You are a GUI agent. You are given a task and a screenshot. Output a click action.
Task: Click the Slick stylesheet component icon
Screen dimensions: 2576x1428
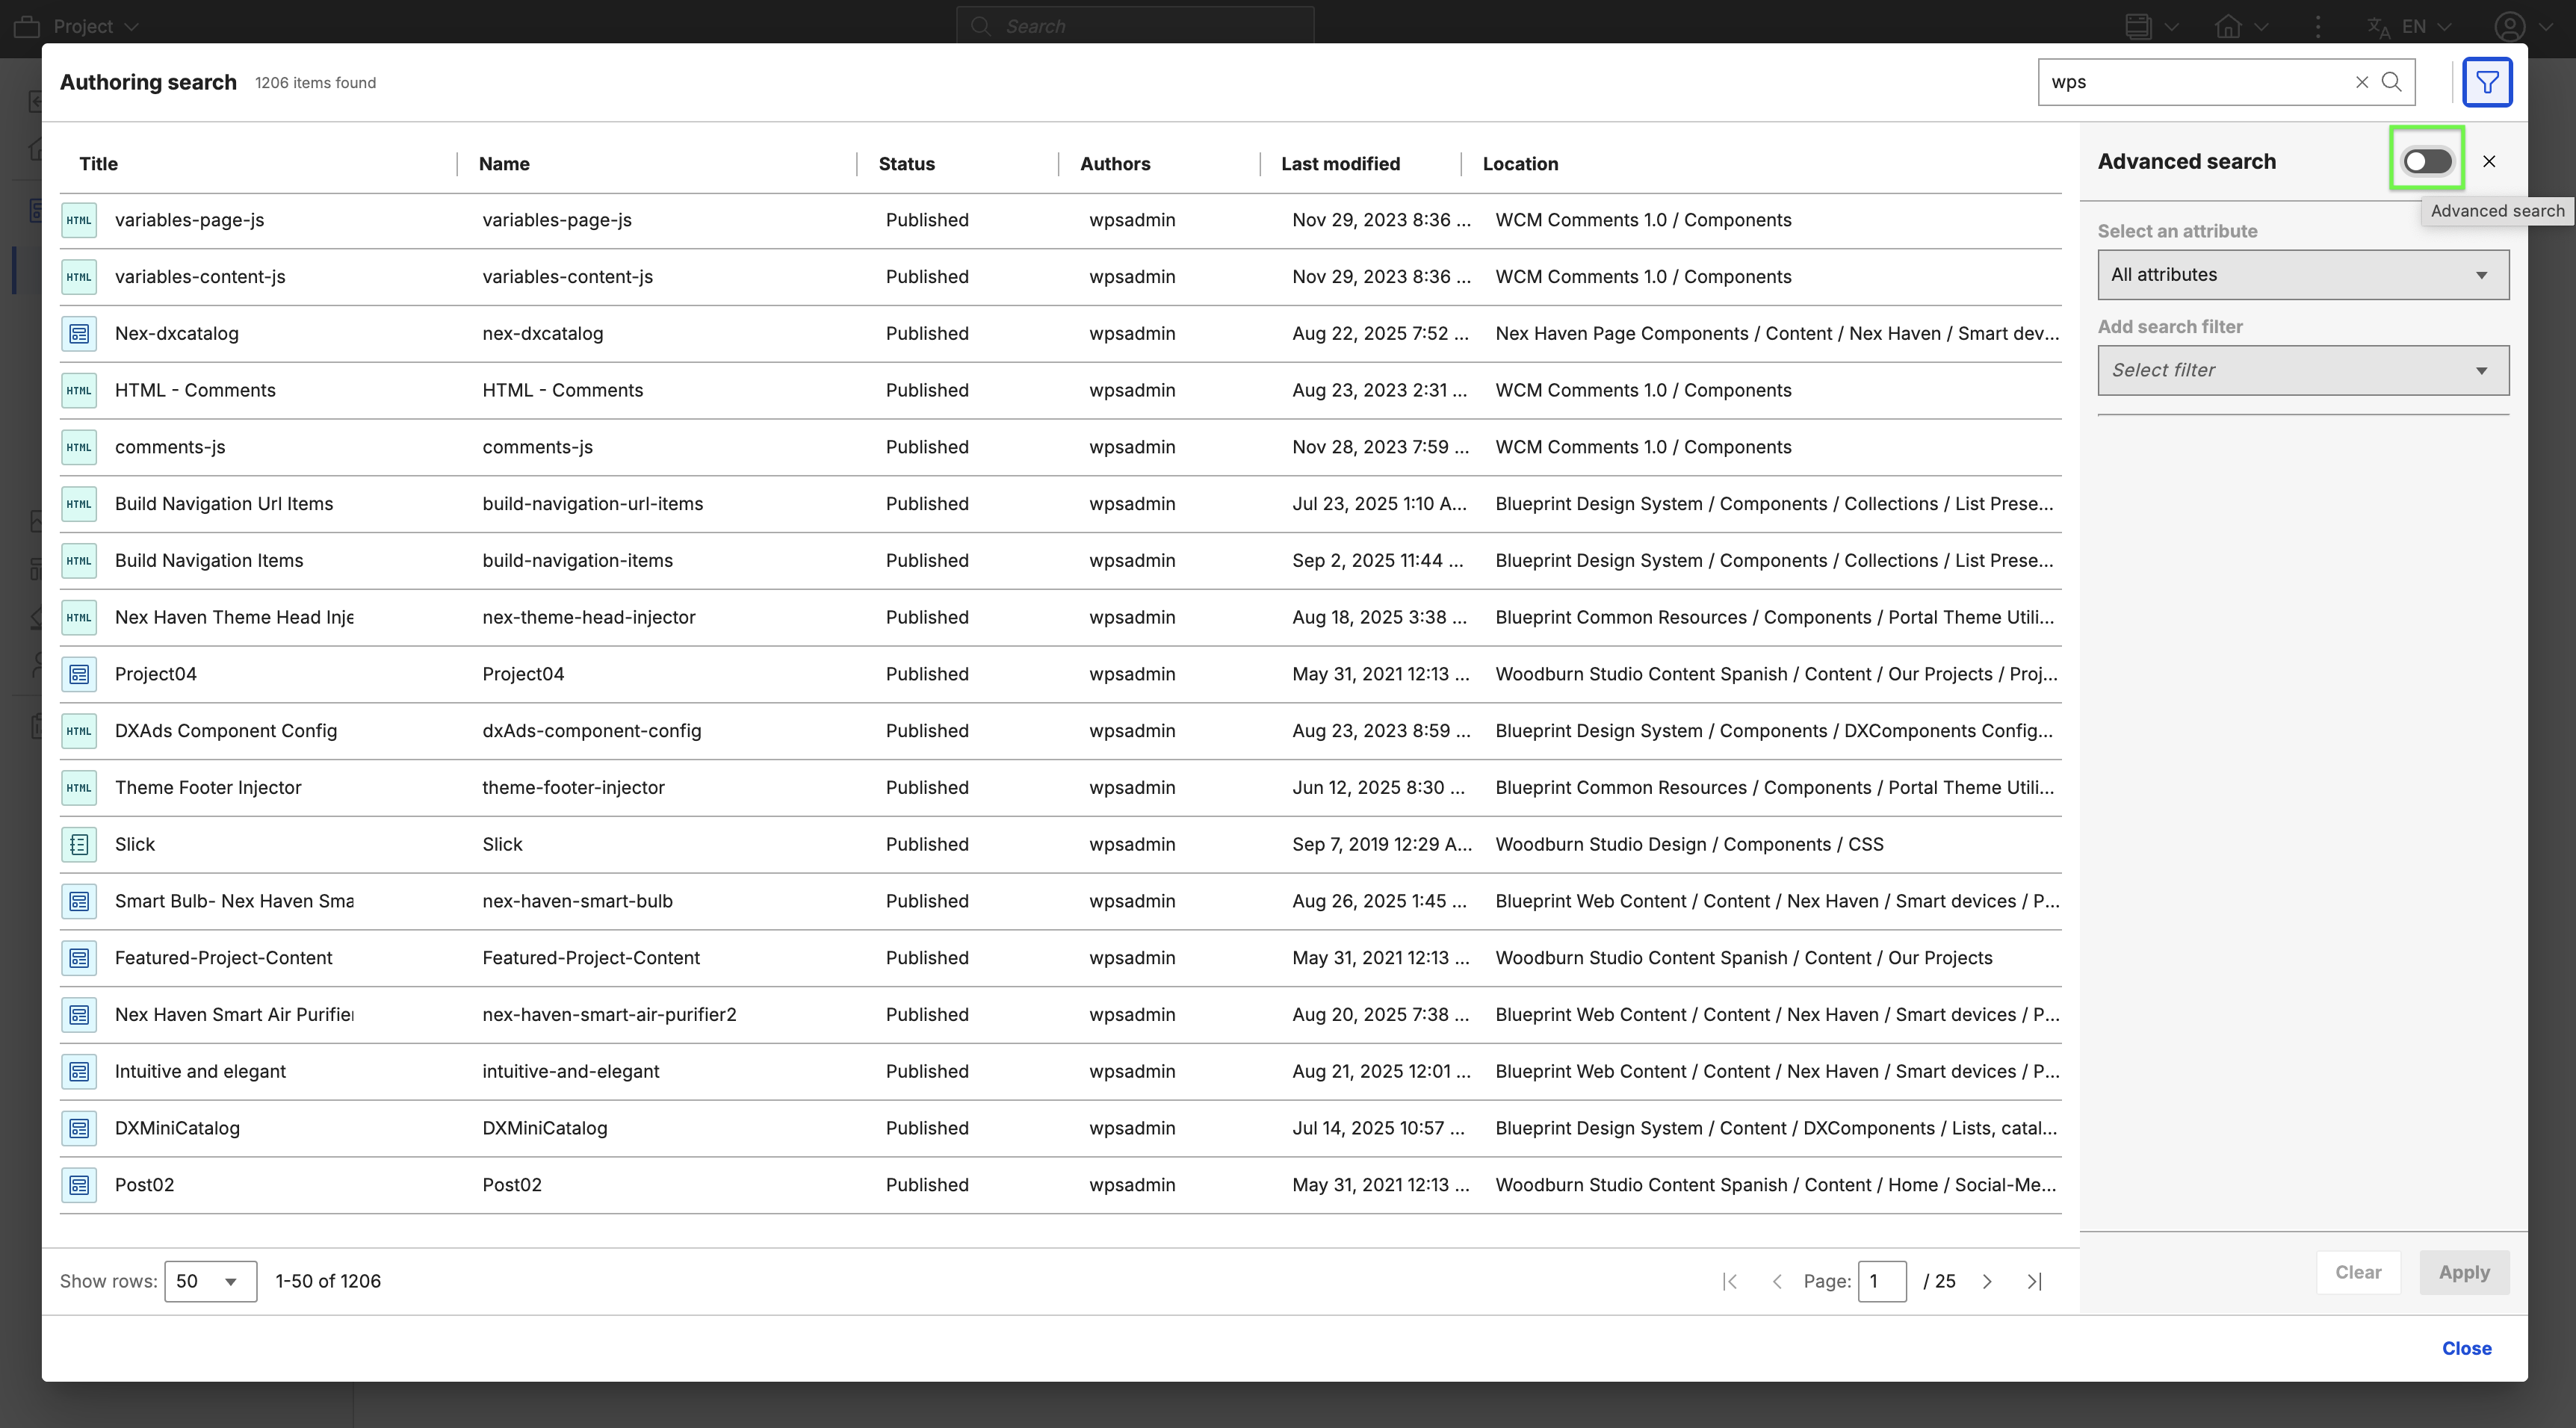point(79,844)
